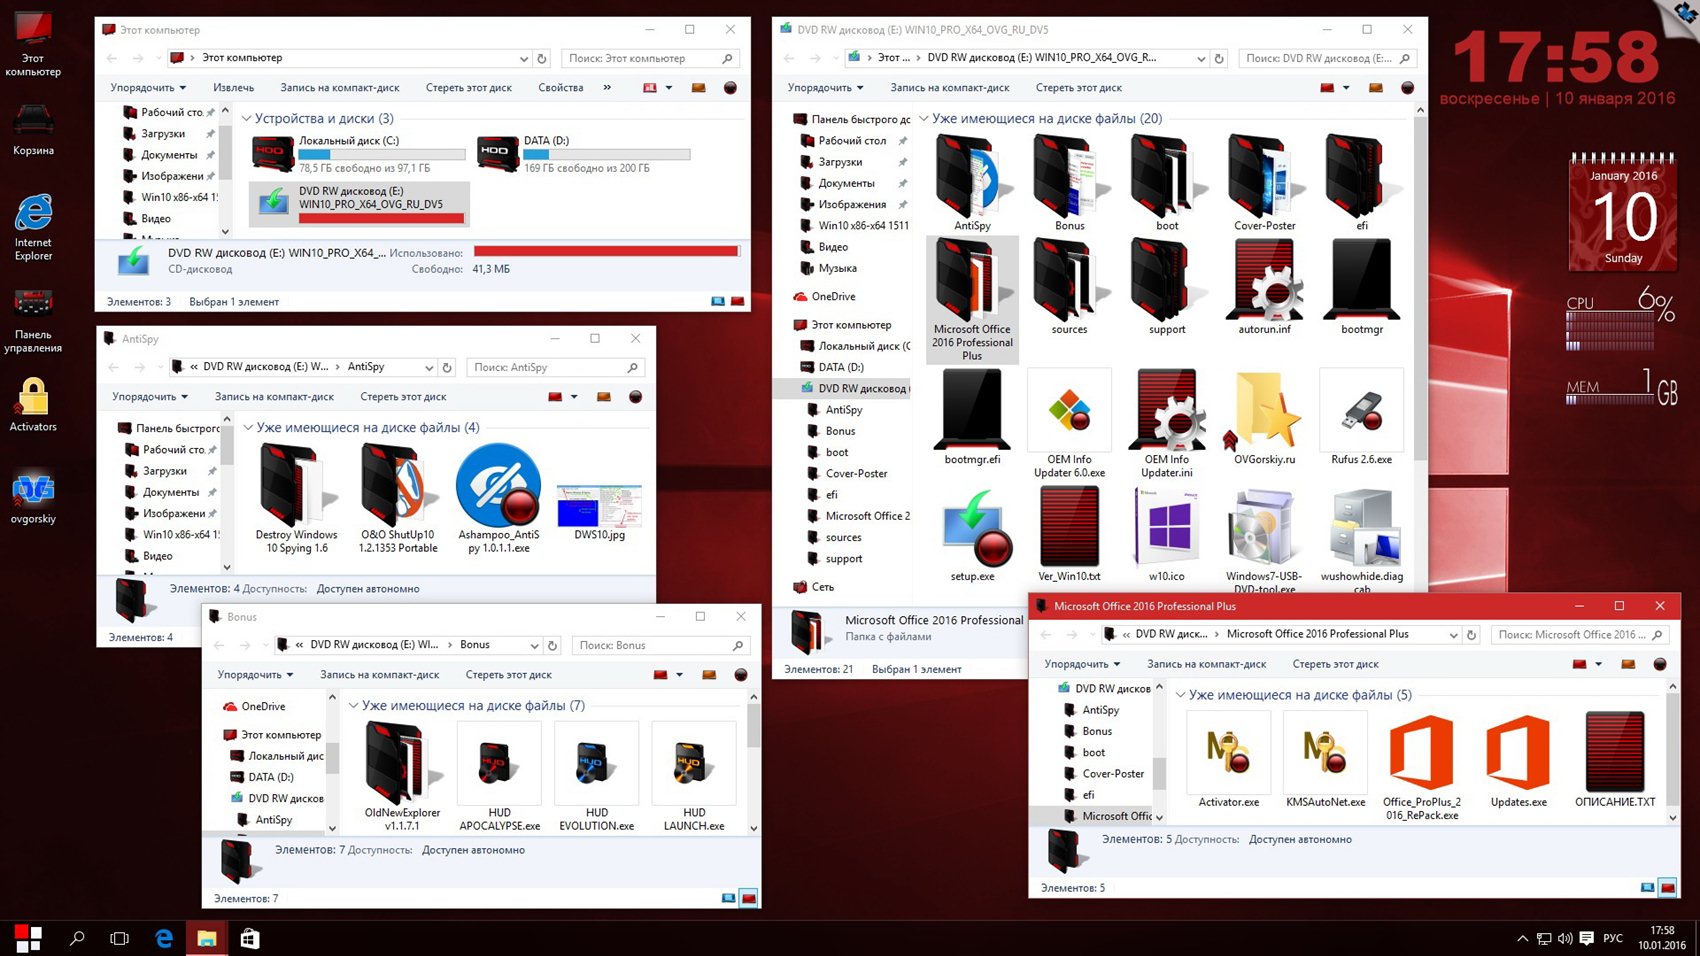
Task: Click Извлечь in This PC toolbar
Action: (233, 88)
